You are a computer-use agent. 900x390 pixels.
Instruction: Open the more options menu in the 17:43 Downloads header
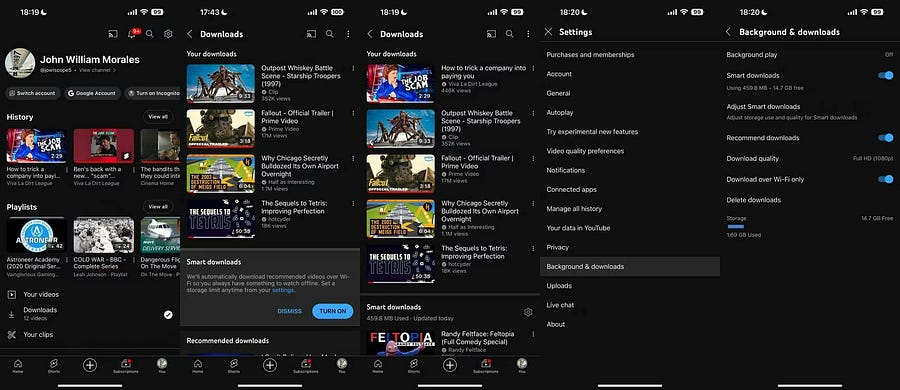348,34
